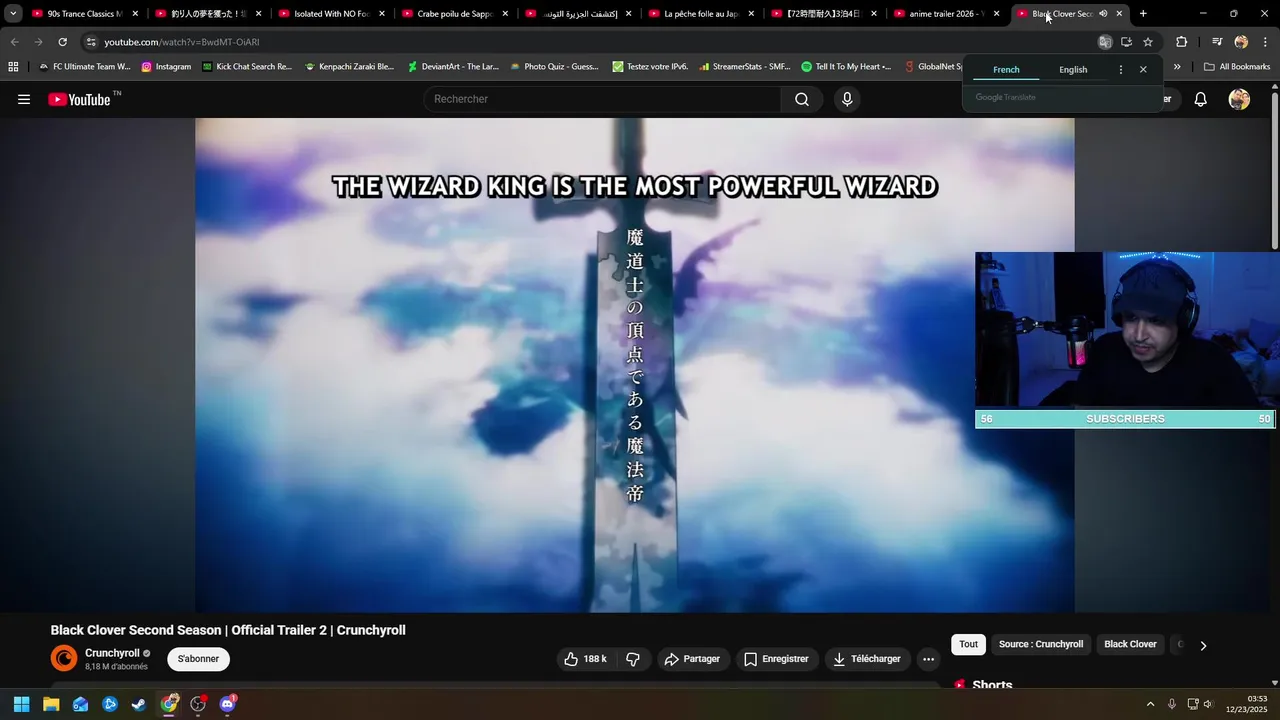This screenshot has width=1280, height=720.
Task: Select the Tout filter chip
Action: [969, 645]
